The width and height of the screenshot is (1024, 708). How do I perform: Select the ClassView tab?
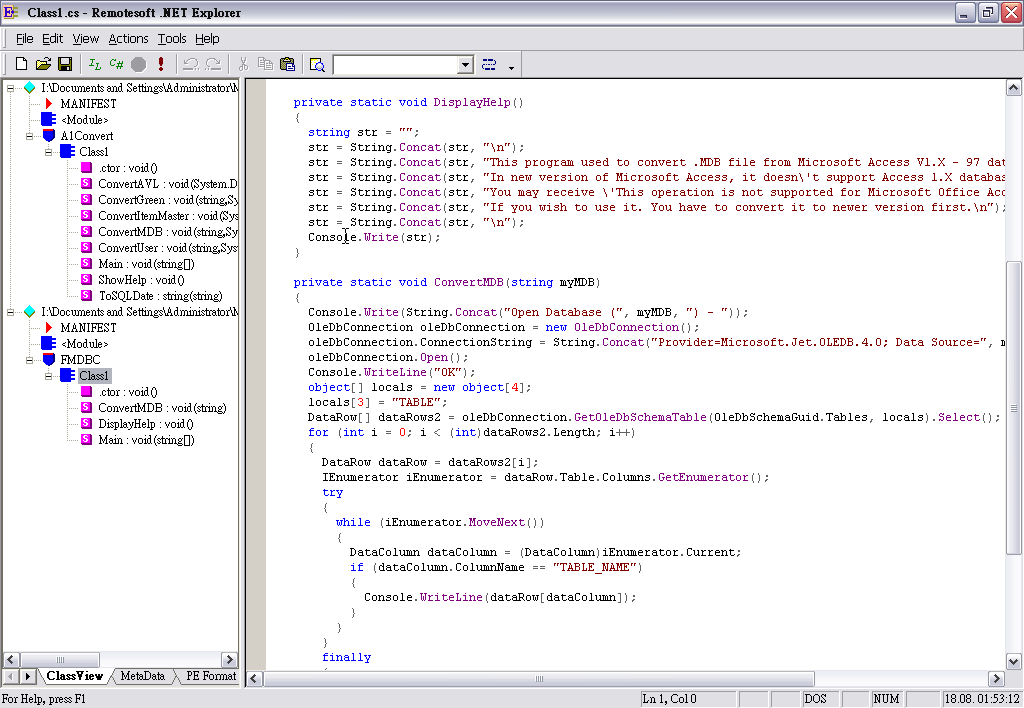point(74,676)
